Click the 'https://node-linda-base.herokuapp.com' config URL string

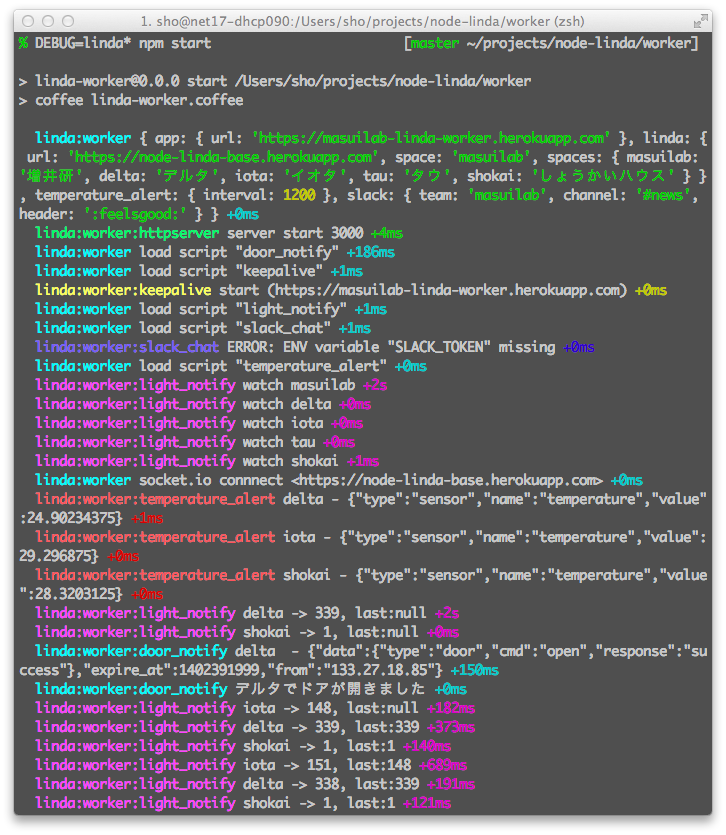coord(223,157)
